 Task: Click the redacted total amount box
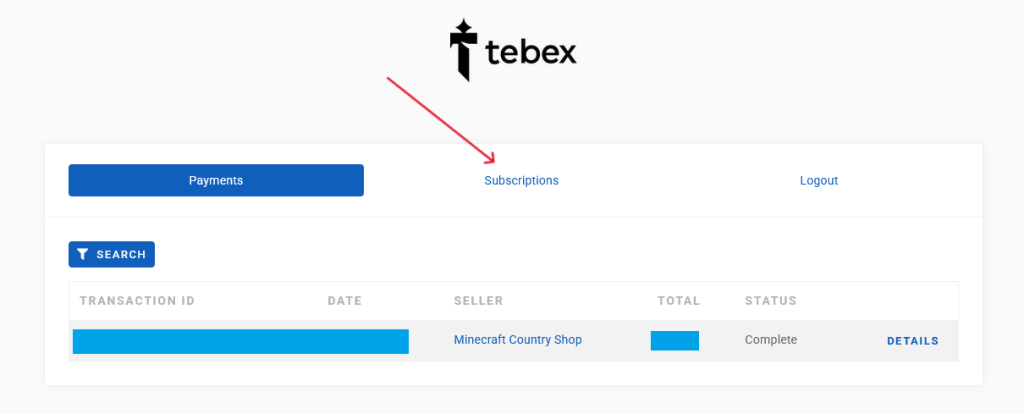674,341
